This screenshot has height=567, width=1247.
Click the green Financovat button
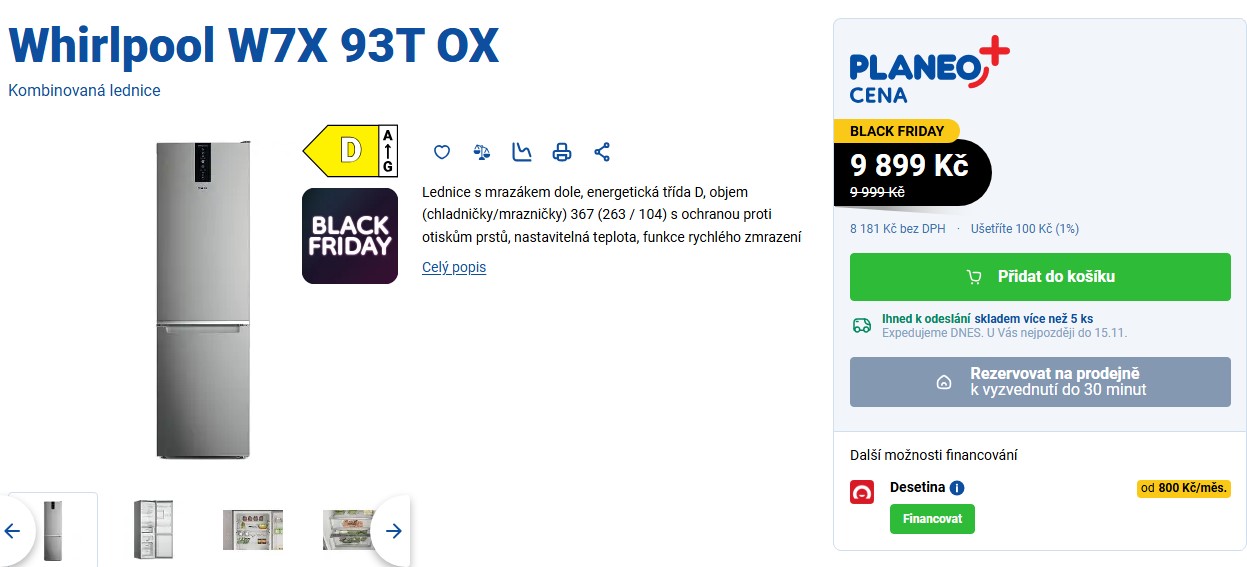tap(932, 519)
